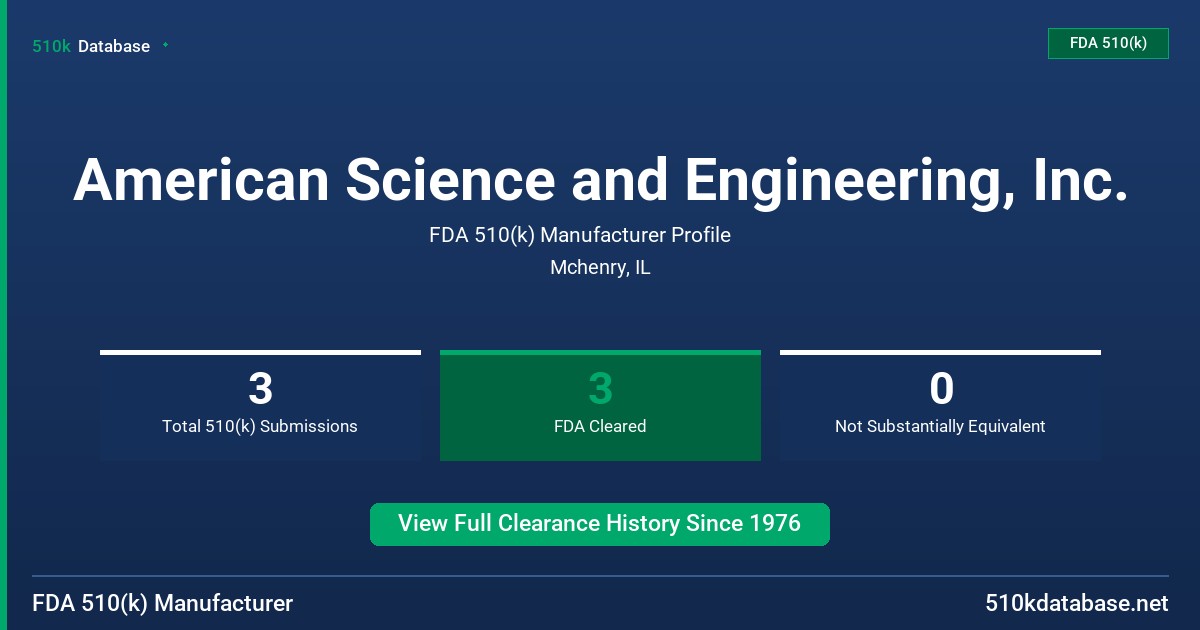Select the FDA 510(k) Manufacturer Profile subtitle

580,235
